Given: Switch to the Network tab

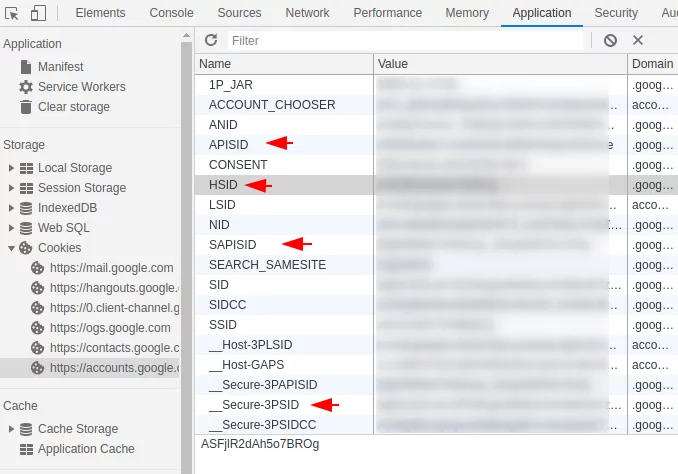Looking at the screenshot, I should pos(307,13).
